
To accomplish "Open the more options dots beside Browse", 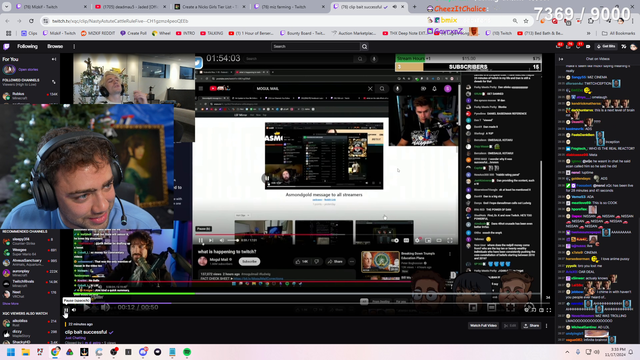I will 74,47.
